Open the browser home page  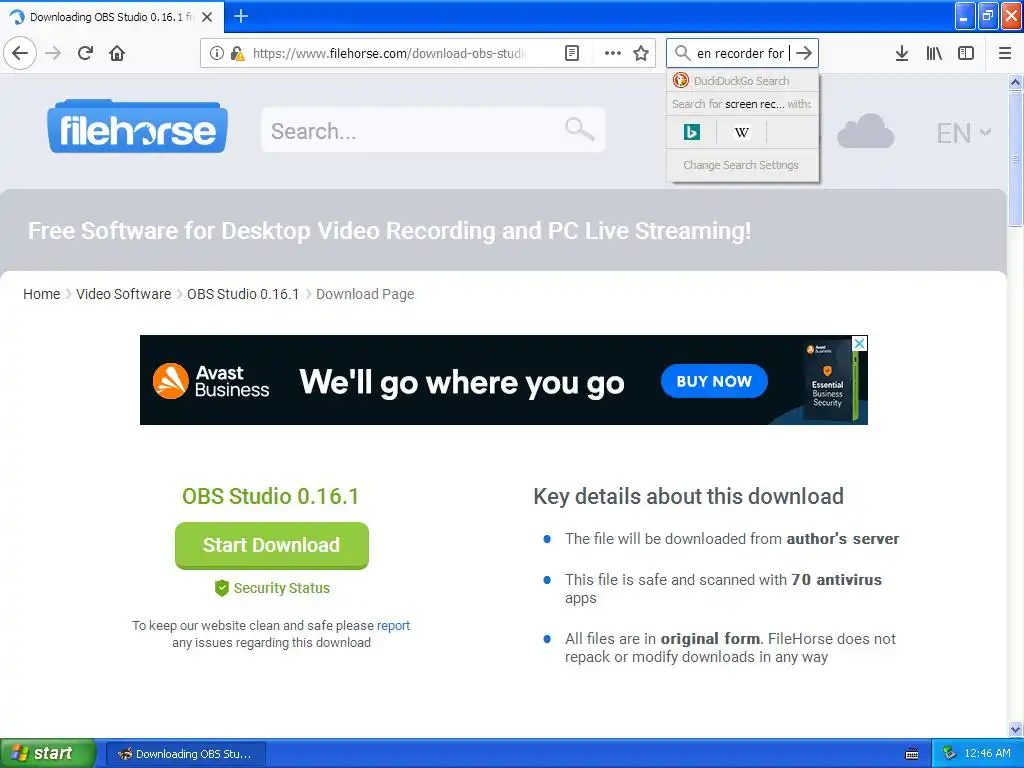coord(117,53)
